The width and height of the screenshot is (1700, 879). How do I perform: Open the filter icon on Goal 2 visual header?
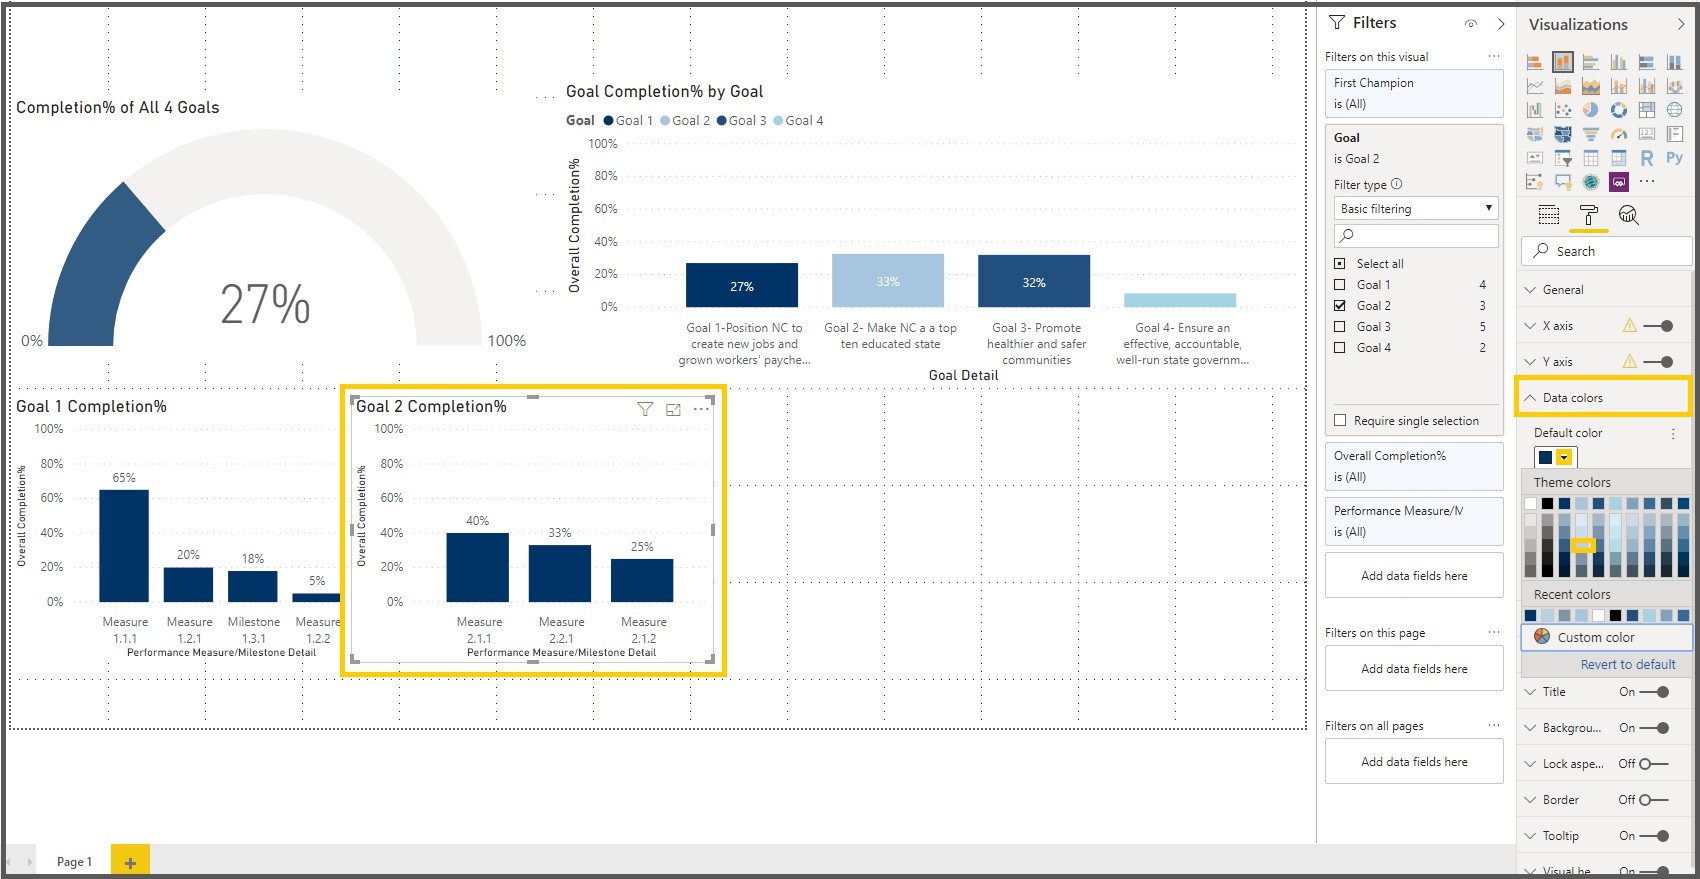[645, 409]
